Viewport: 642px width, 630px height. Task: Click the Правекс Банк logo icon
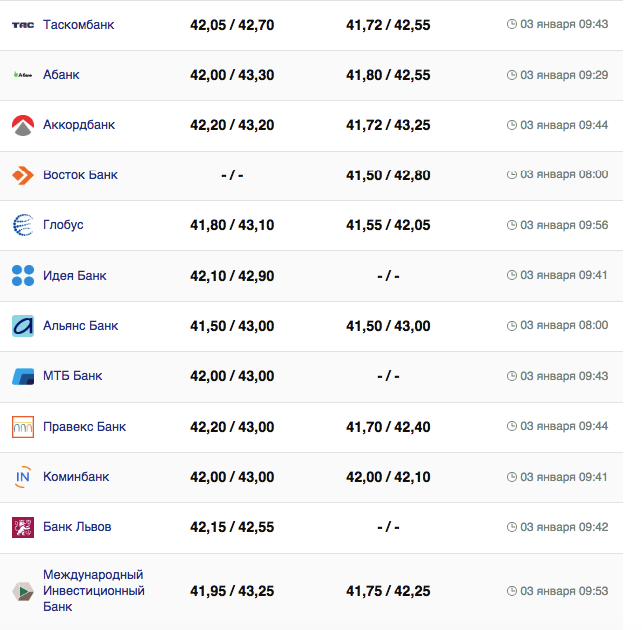[x=22, y=427]
